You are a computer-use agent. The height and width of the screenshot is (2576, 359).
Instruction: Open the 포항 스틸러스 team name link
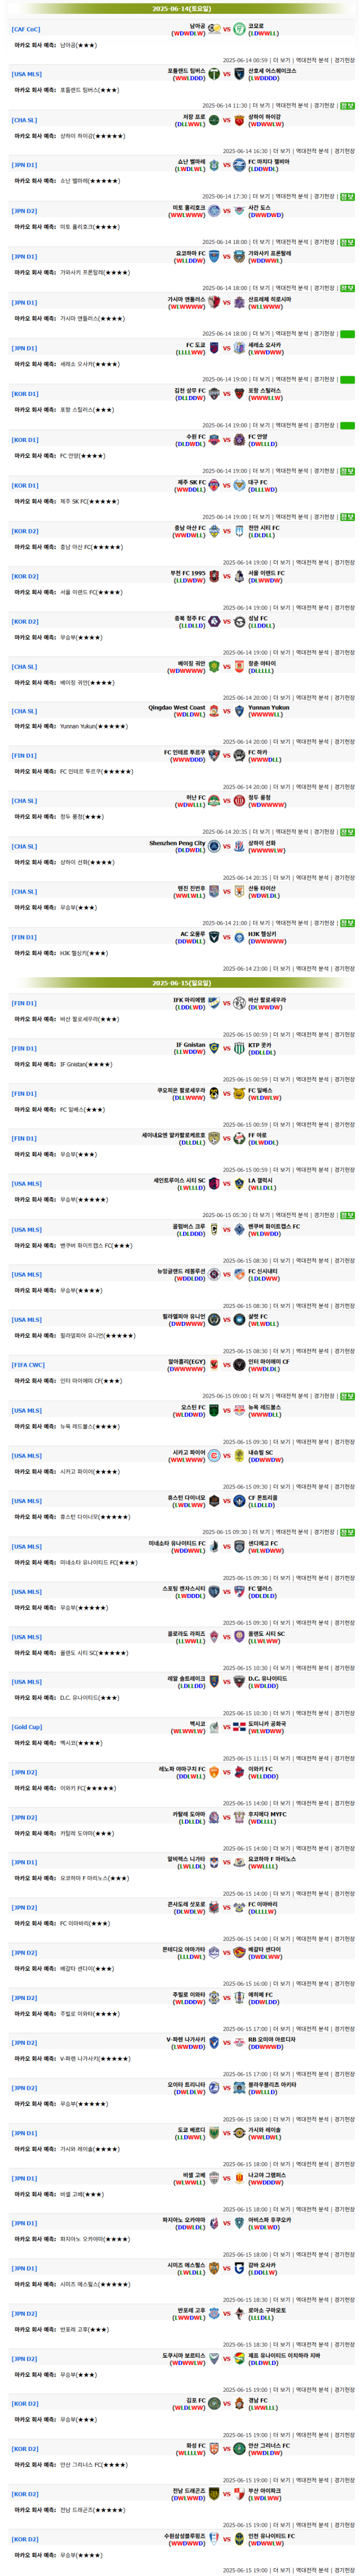coord(265,390)
